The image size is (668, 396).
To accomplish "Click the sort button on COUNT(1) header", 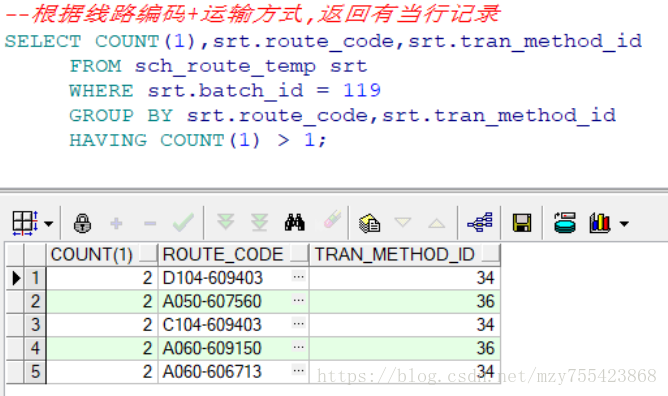I will coord(148,254).
